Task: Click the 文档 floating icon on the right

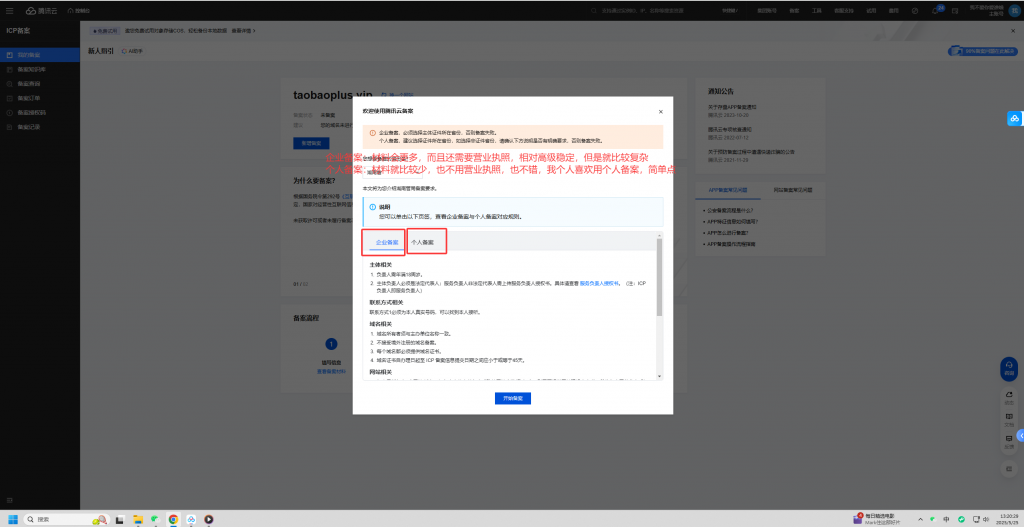Action: (1009, 419)
